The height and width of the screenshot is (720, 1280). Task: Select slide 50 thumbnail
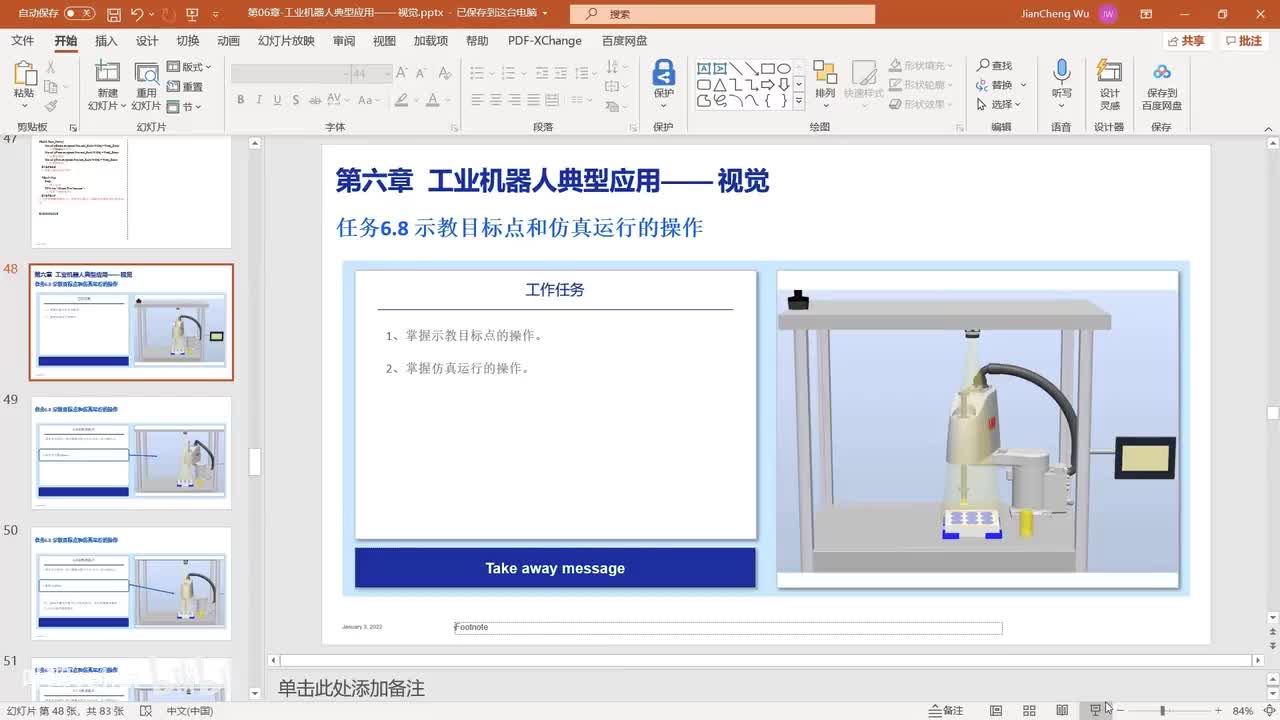[131, 583]
